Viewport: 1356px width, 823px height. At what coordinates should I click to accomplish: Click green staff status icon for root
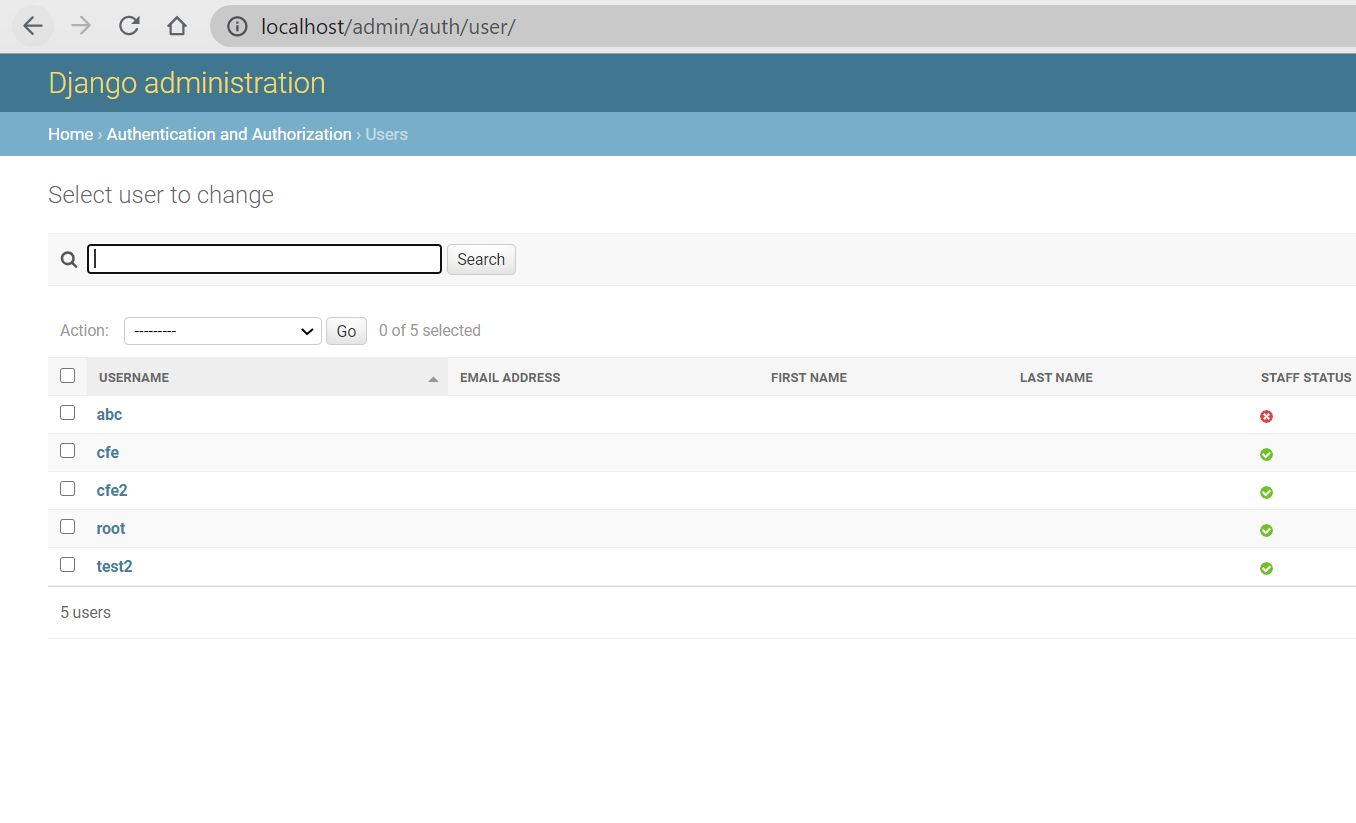1266,530
